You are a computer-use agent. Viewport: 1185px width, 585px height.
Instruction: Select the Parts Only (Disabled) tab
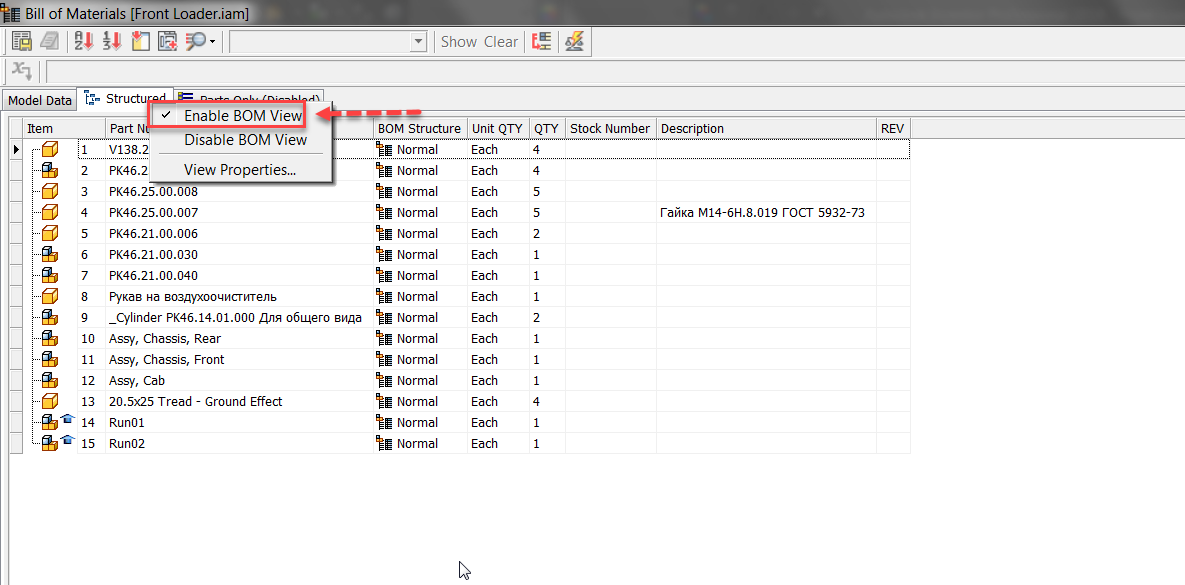(x=248, y=95)
